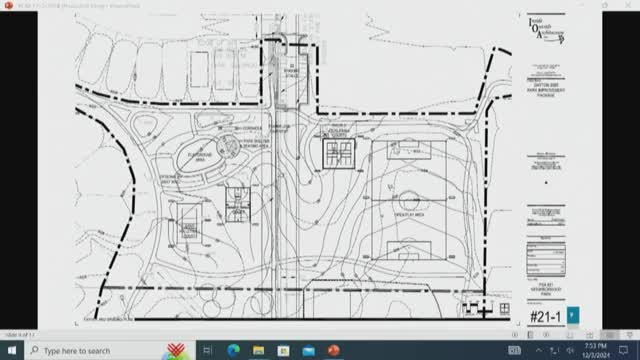Open File Explorer from the taskbar
640x360 pixels.
[258, 350]
